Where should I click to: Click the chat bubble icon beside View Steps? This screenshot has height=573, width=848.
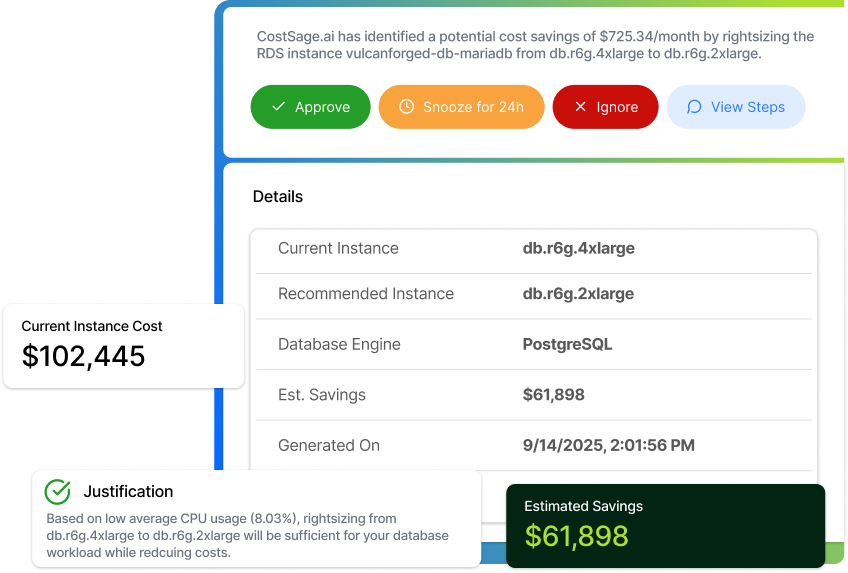pos(695,107)
